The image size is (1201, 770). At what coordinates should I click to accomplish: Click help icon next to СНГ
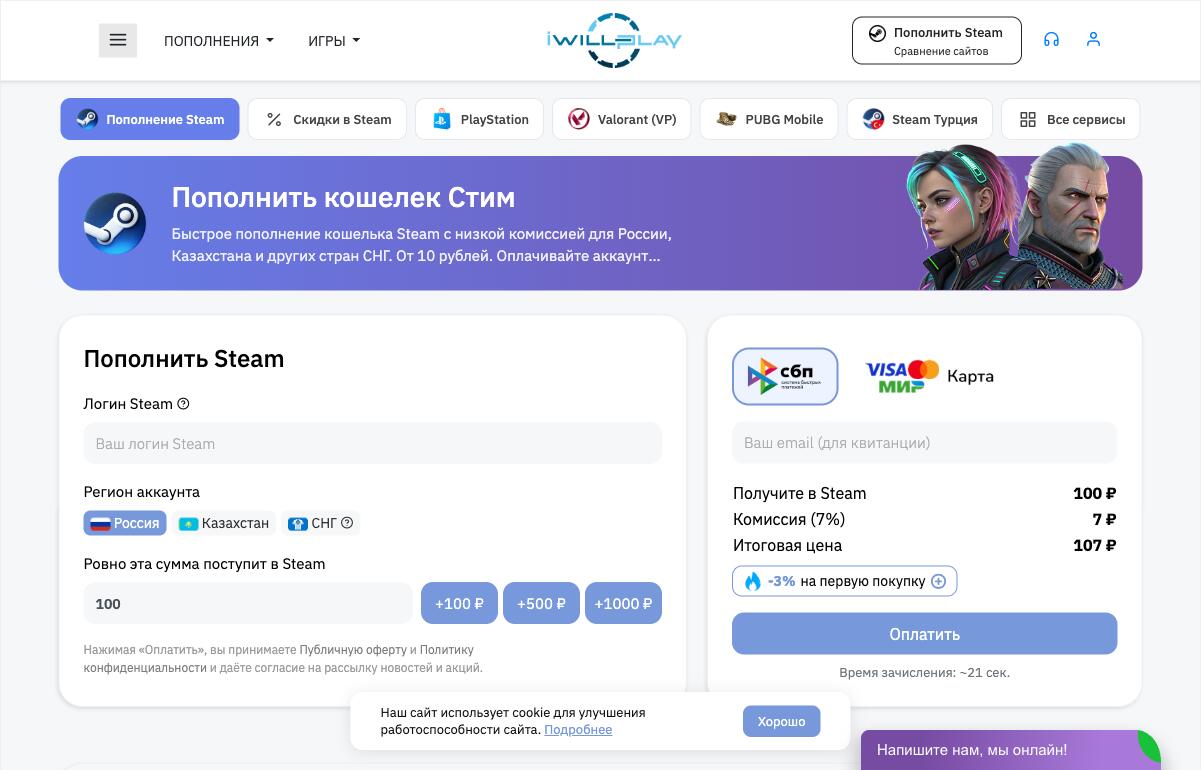(347, 523)
